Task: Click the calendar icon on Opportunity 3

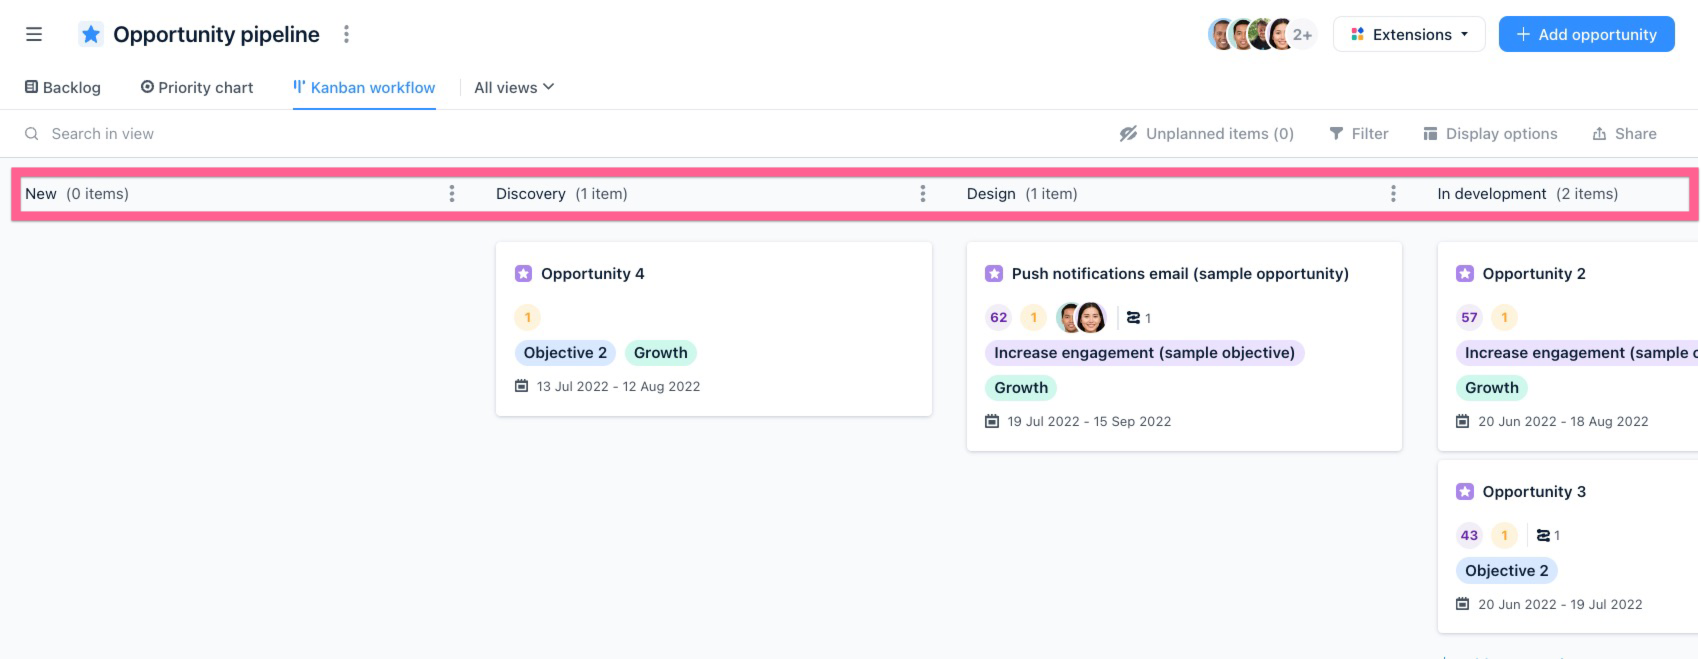Action: pyautogui.click(x=1463, y=604)
